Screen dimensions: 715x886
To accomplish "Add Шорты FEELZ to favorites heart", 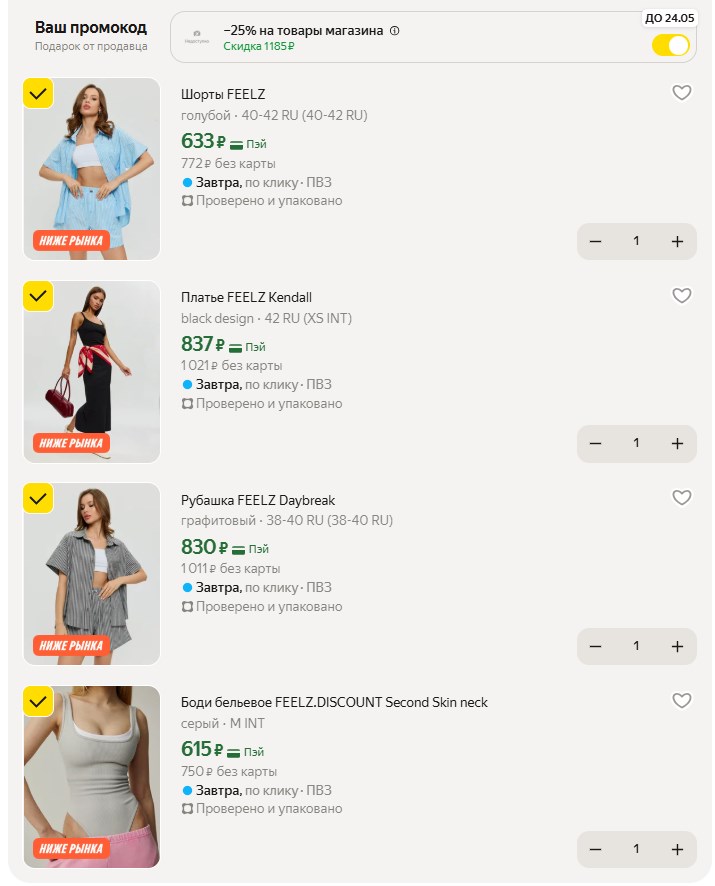I will pyautogui.click(x=681, y=92).
